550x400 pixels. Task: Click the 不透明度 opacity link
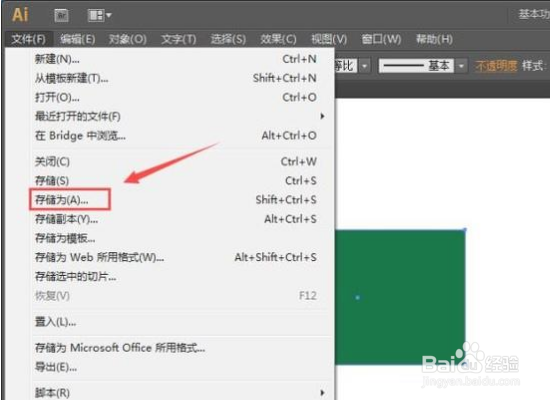tap(496, 66)
